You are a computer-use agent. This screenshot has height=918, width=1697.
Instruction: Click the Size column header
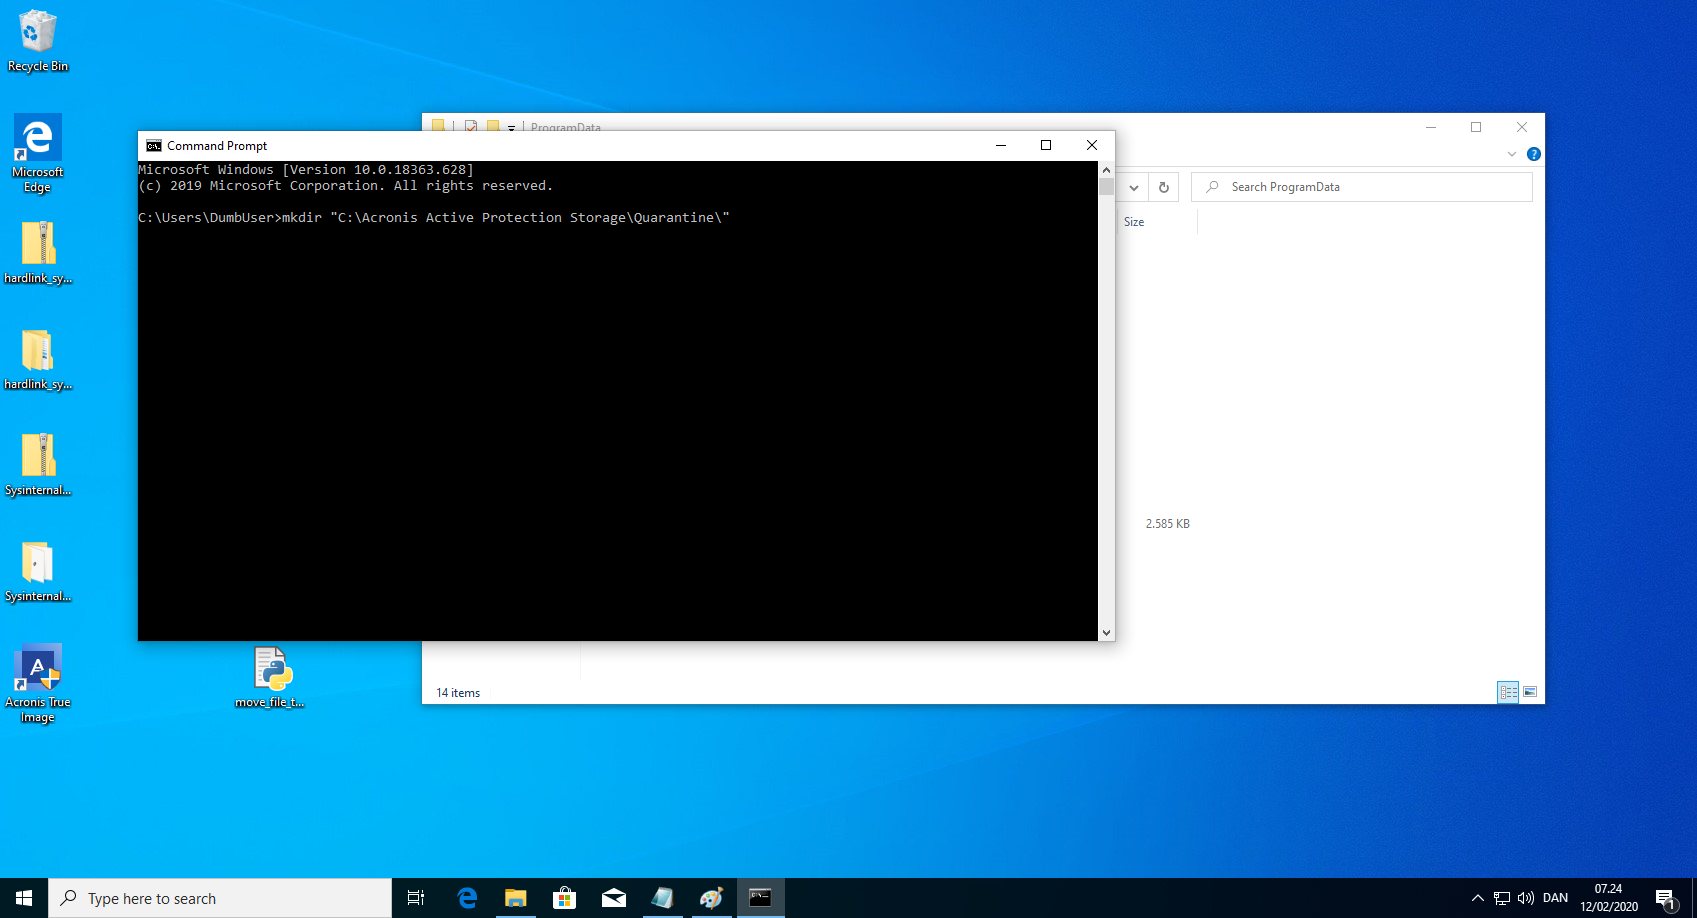click(x=1134, y=222)
